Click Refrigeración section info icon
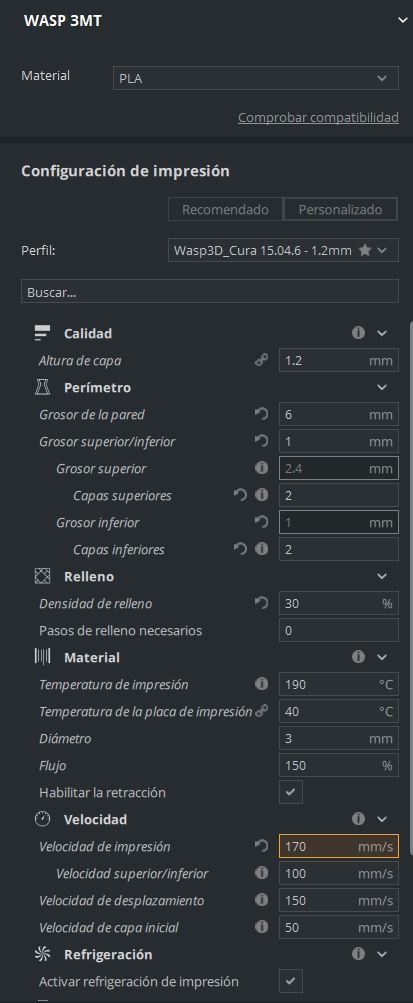The width and height of the screenshot is (413, 1003). click(359, 954)
